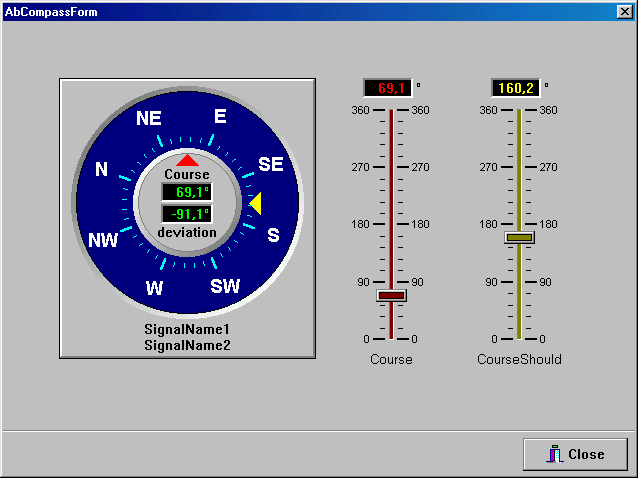Viewport: 638px width, 478px height.
Task: Click the olive CourseShould slider thumb
Action: (519, 238)
